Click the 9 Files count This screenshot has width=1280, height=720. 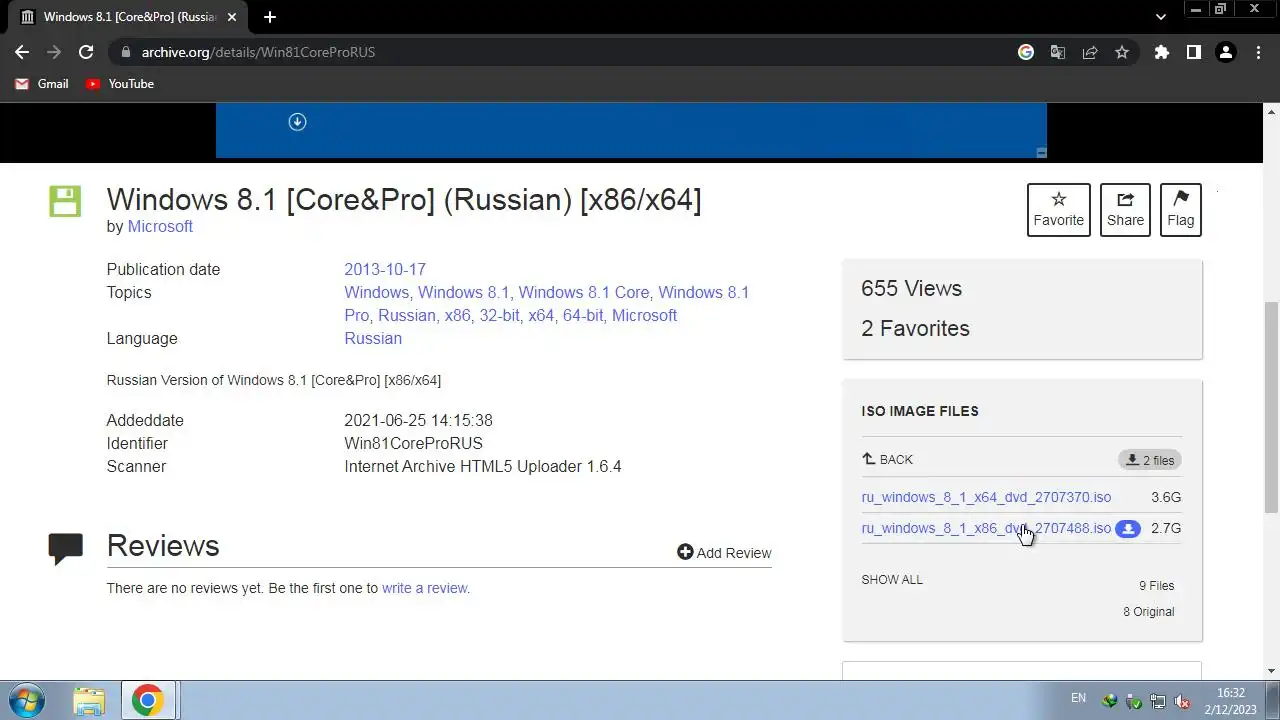(1156, 586)
